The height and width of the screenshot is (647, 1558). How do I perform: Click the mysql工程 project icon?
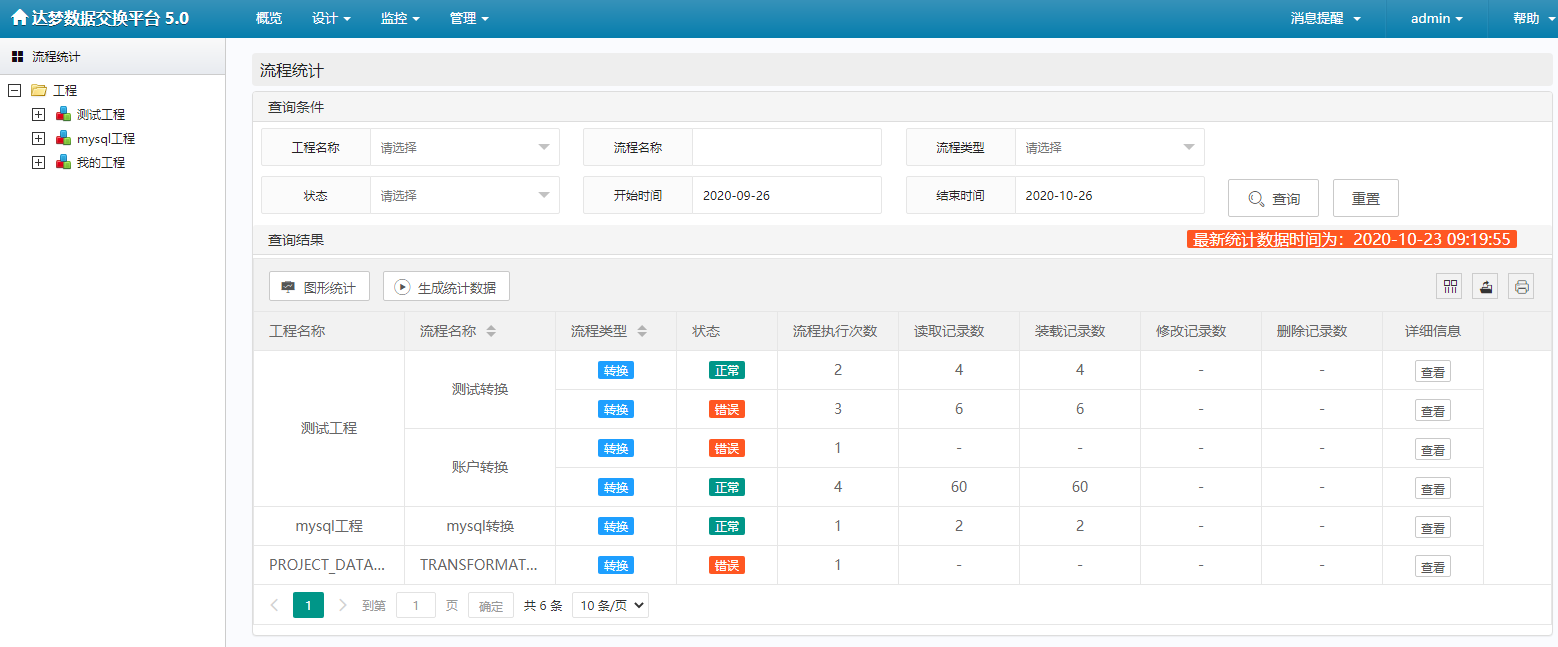63,138
